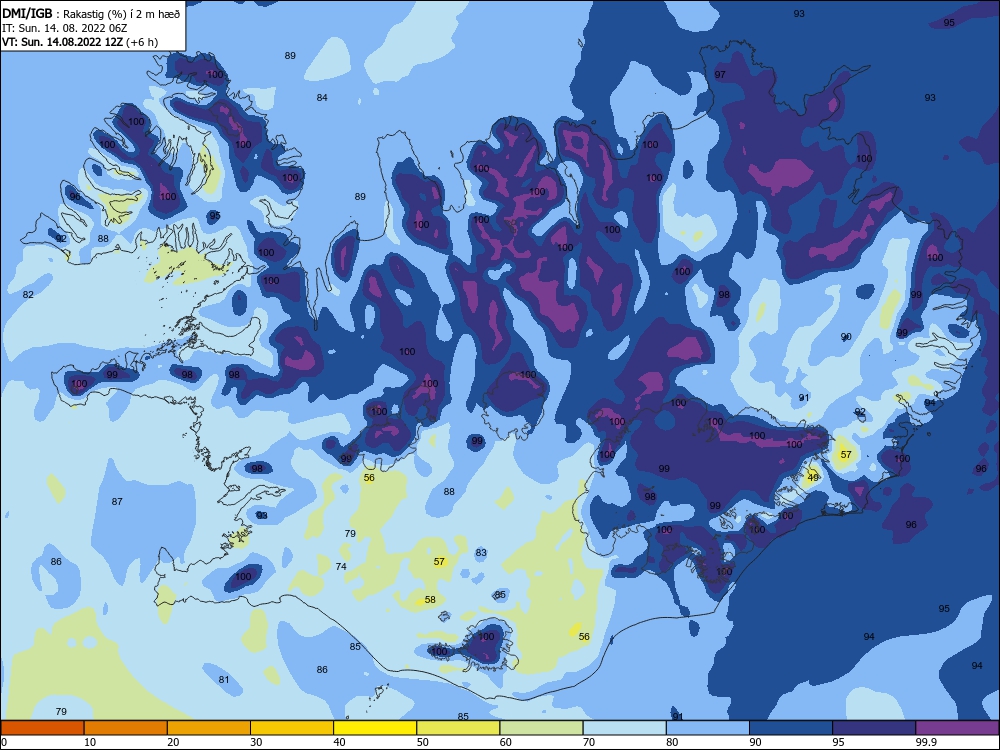Click the legend tick label 60
The height and width of the screenshot is (750, 1000).
(x=506, y=742)
